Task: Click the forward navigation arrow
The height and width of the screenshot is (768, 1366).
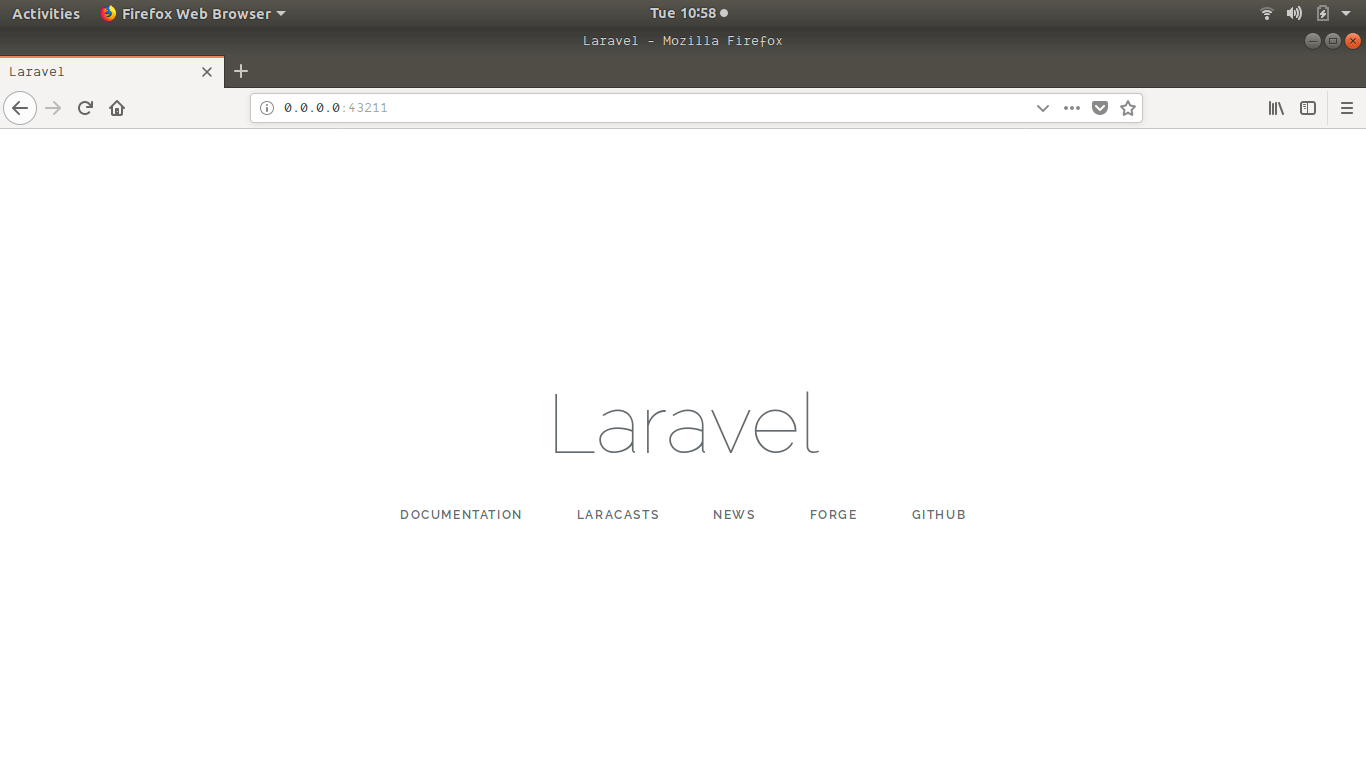Action: click(x=54, y=108)
